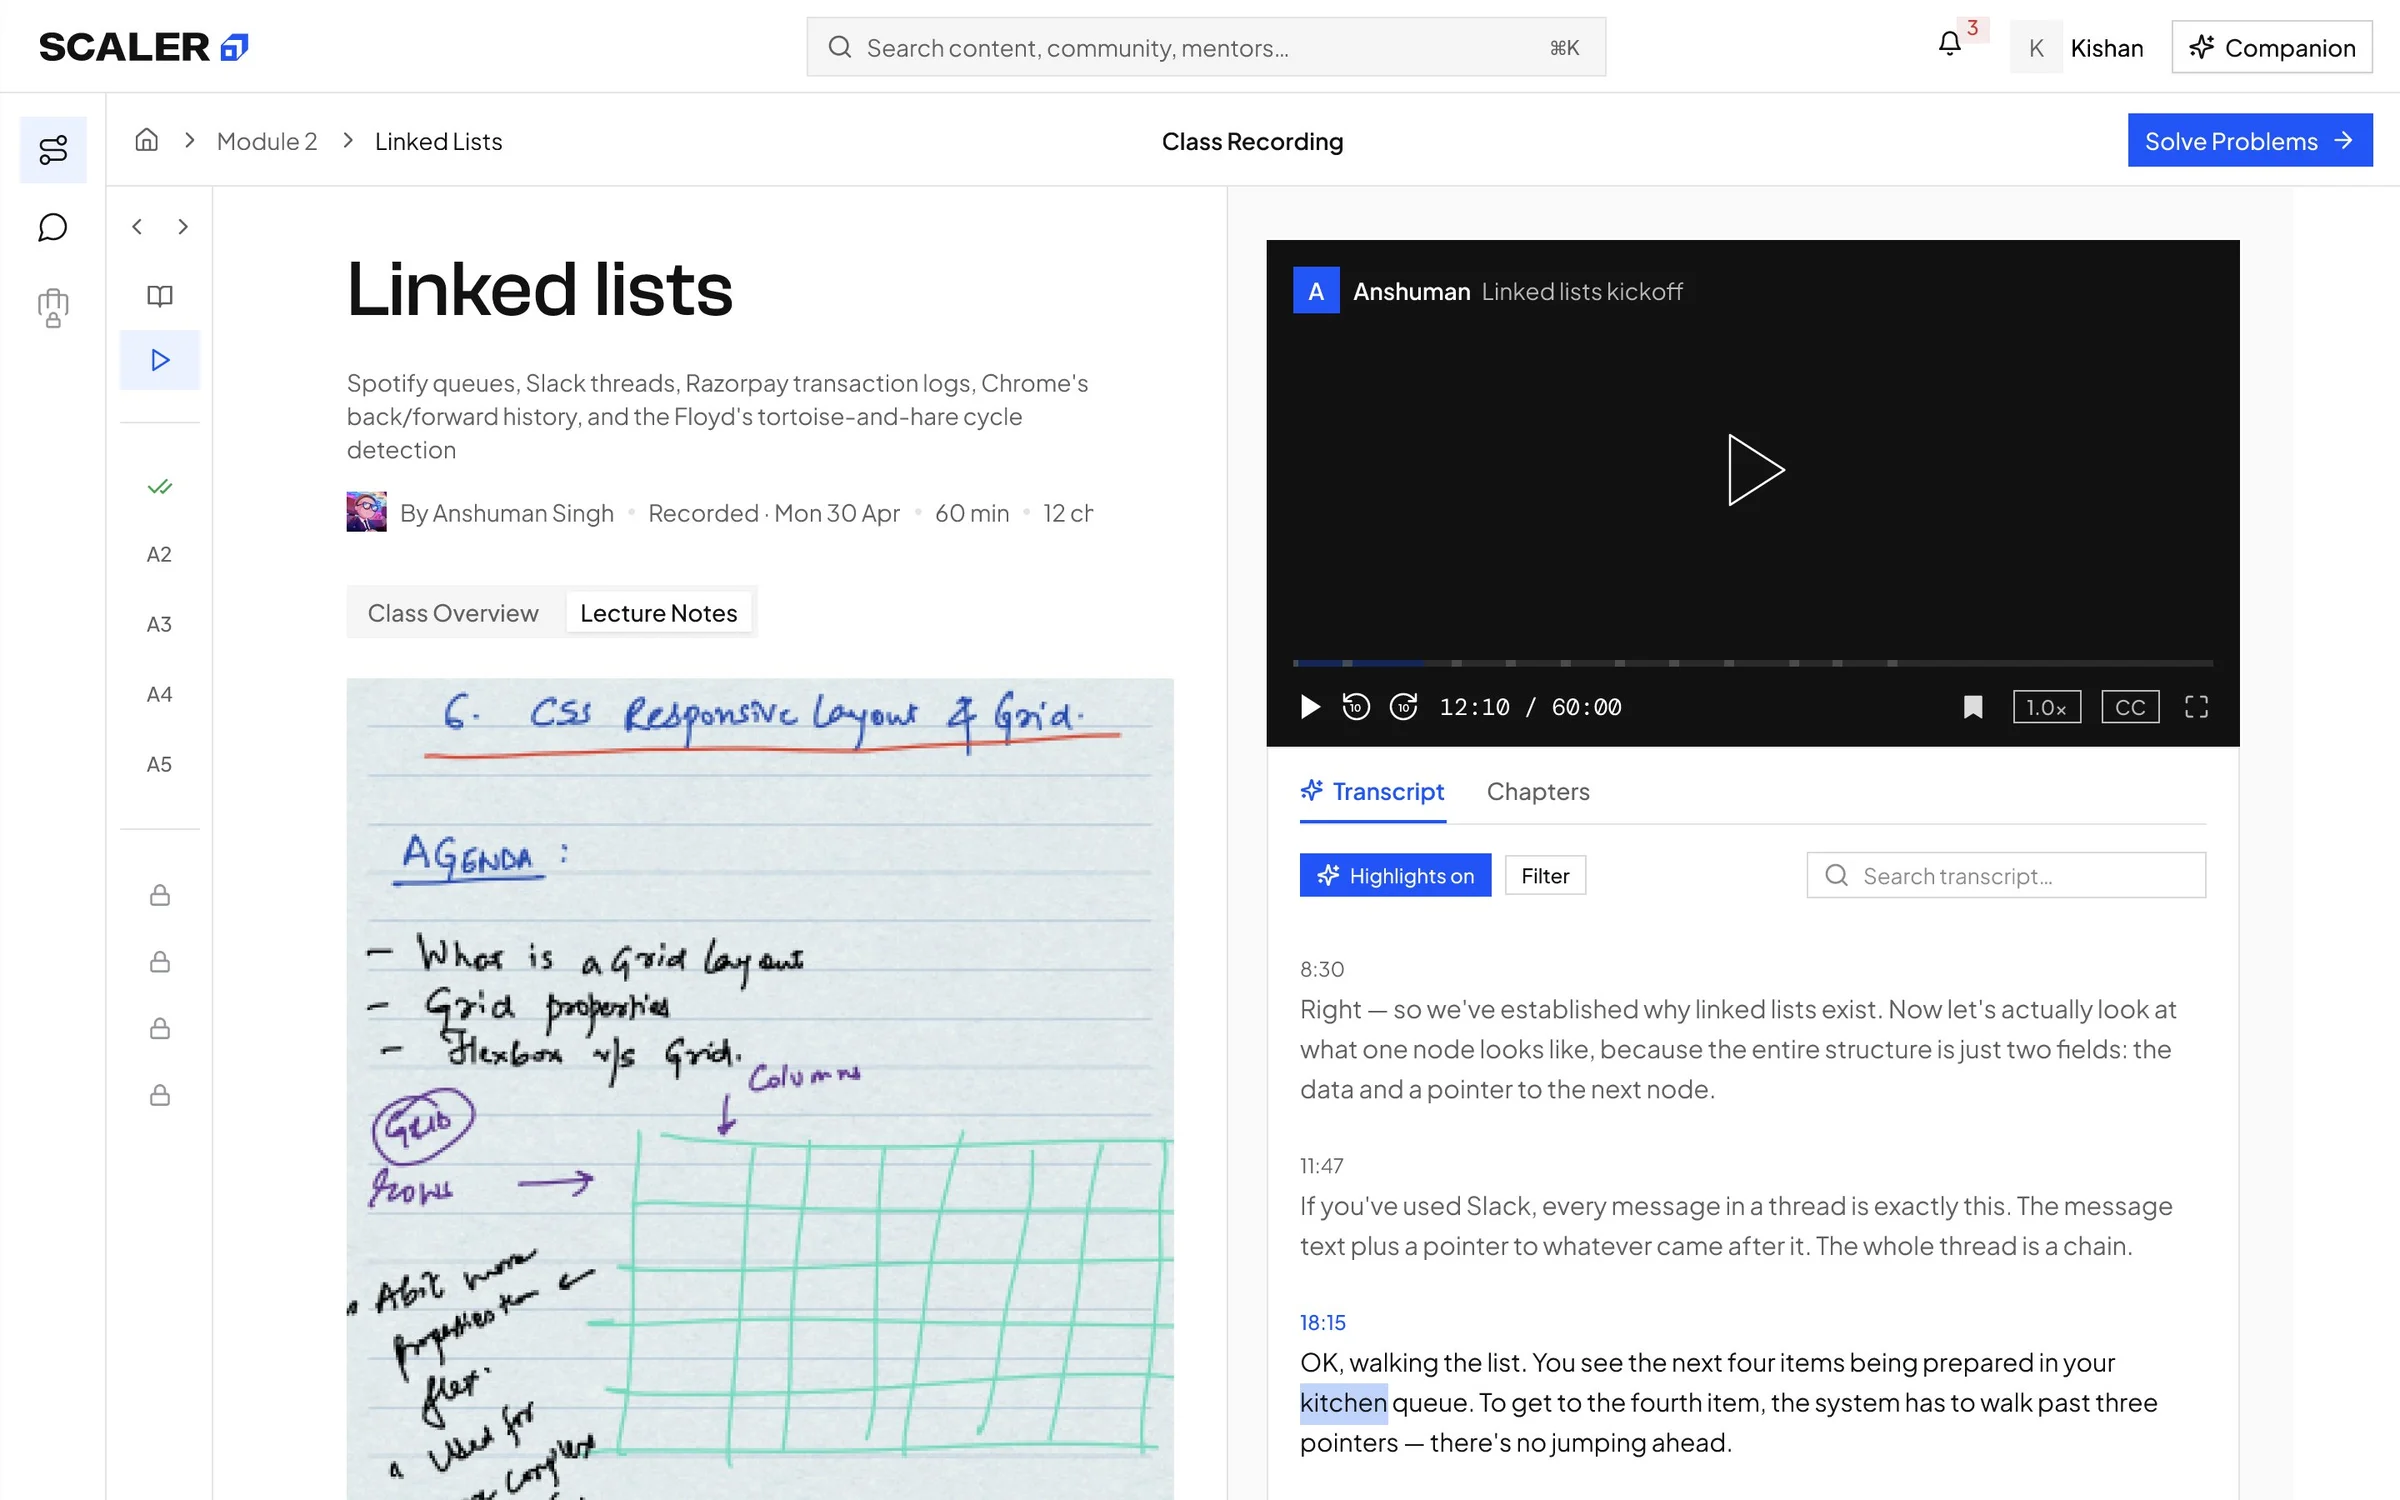The width and height of the screenshot is (2400, 1500).
Task: Open Module 2 breadcrumb link
Action: (267, 141)
